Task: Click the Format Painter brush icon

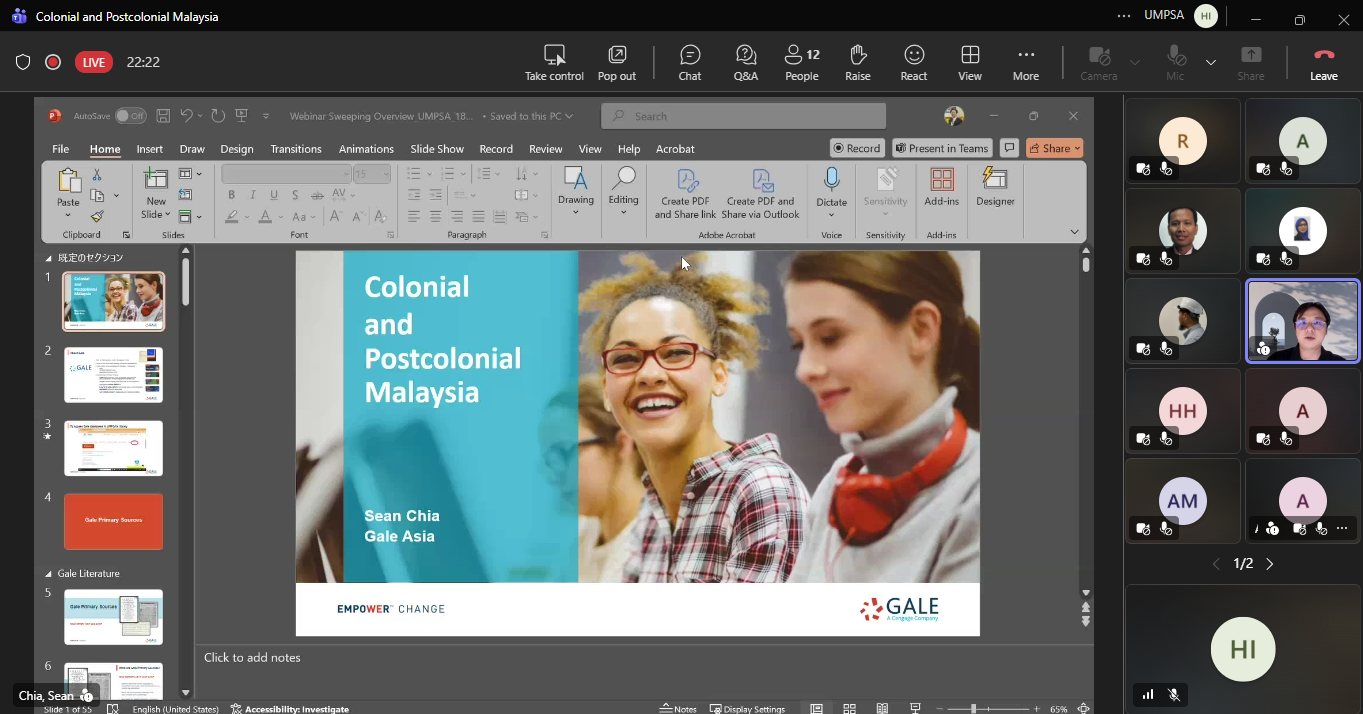Action: 97,216
